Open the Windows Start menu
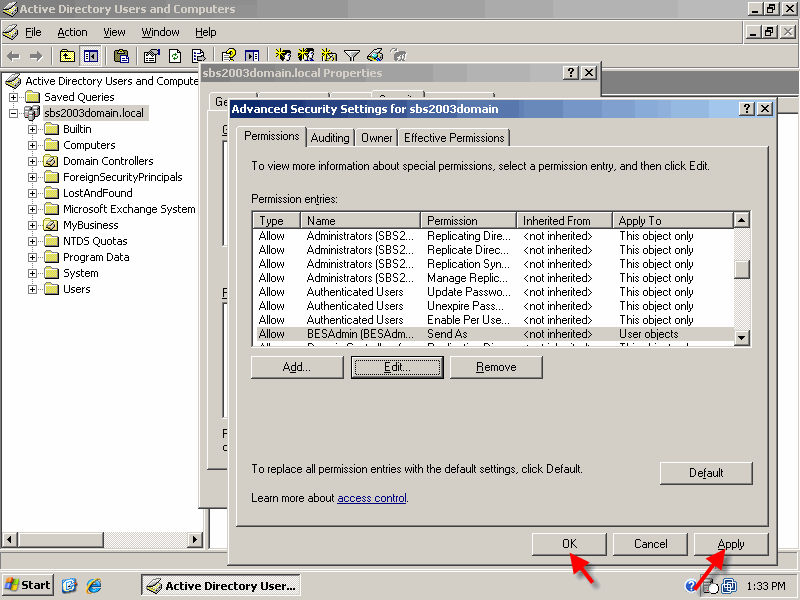This screenshot has width=800, height=600. (x=28, y=585)
